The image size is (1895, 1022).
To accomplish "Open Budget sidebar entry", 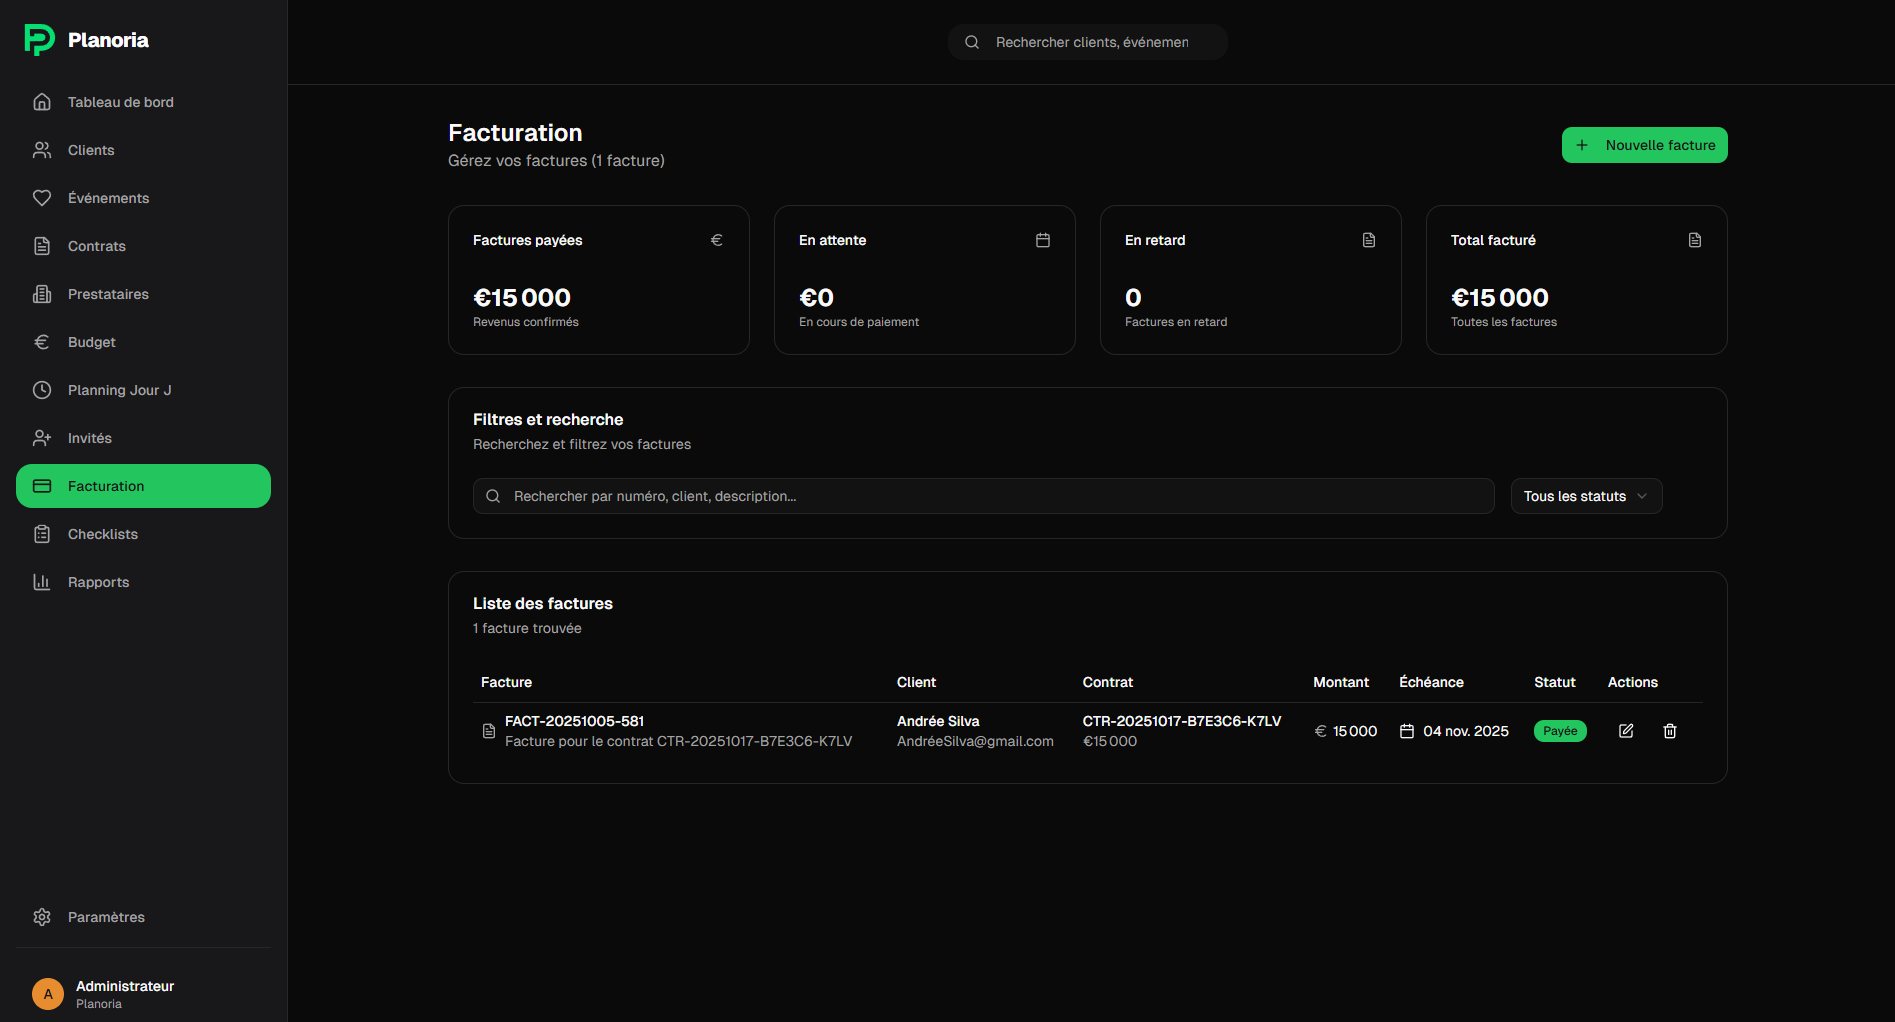I will click(x=143, y=342).
